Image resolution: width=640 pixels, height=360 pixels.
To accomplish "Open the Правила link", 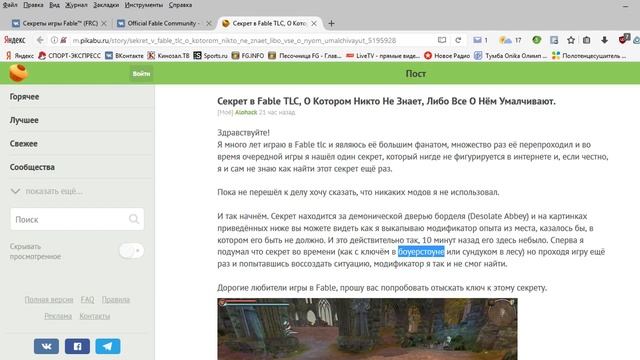I will [x=116, y=300].
